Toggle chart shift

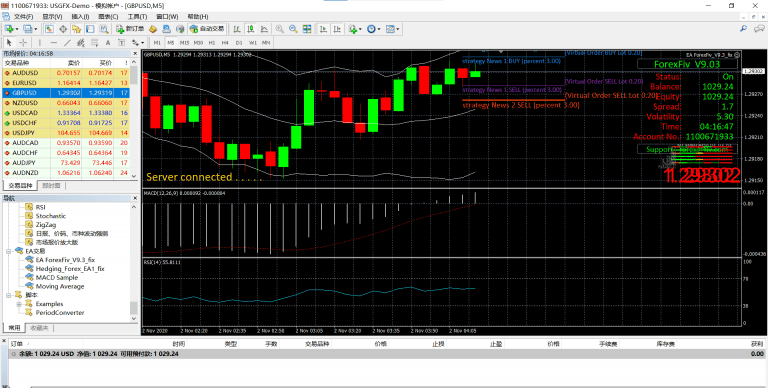337,29
